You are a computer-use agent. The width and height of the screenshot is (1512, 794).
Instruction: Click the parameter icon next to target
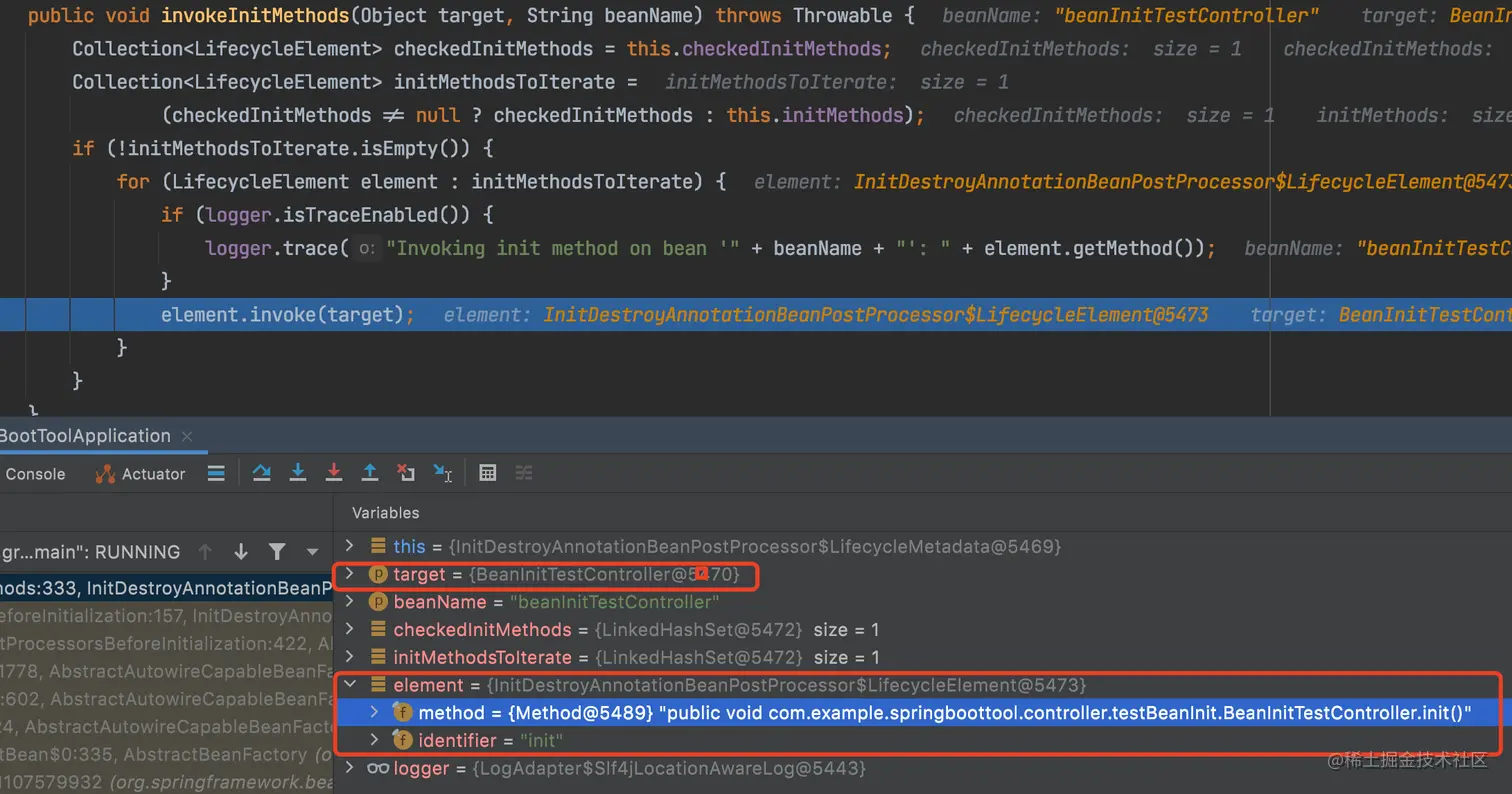378,574
